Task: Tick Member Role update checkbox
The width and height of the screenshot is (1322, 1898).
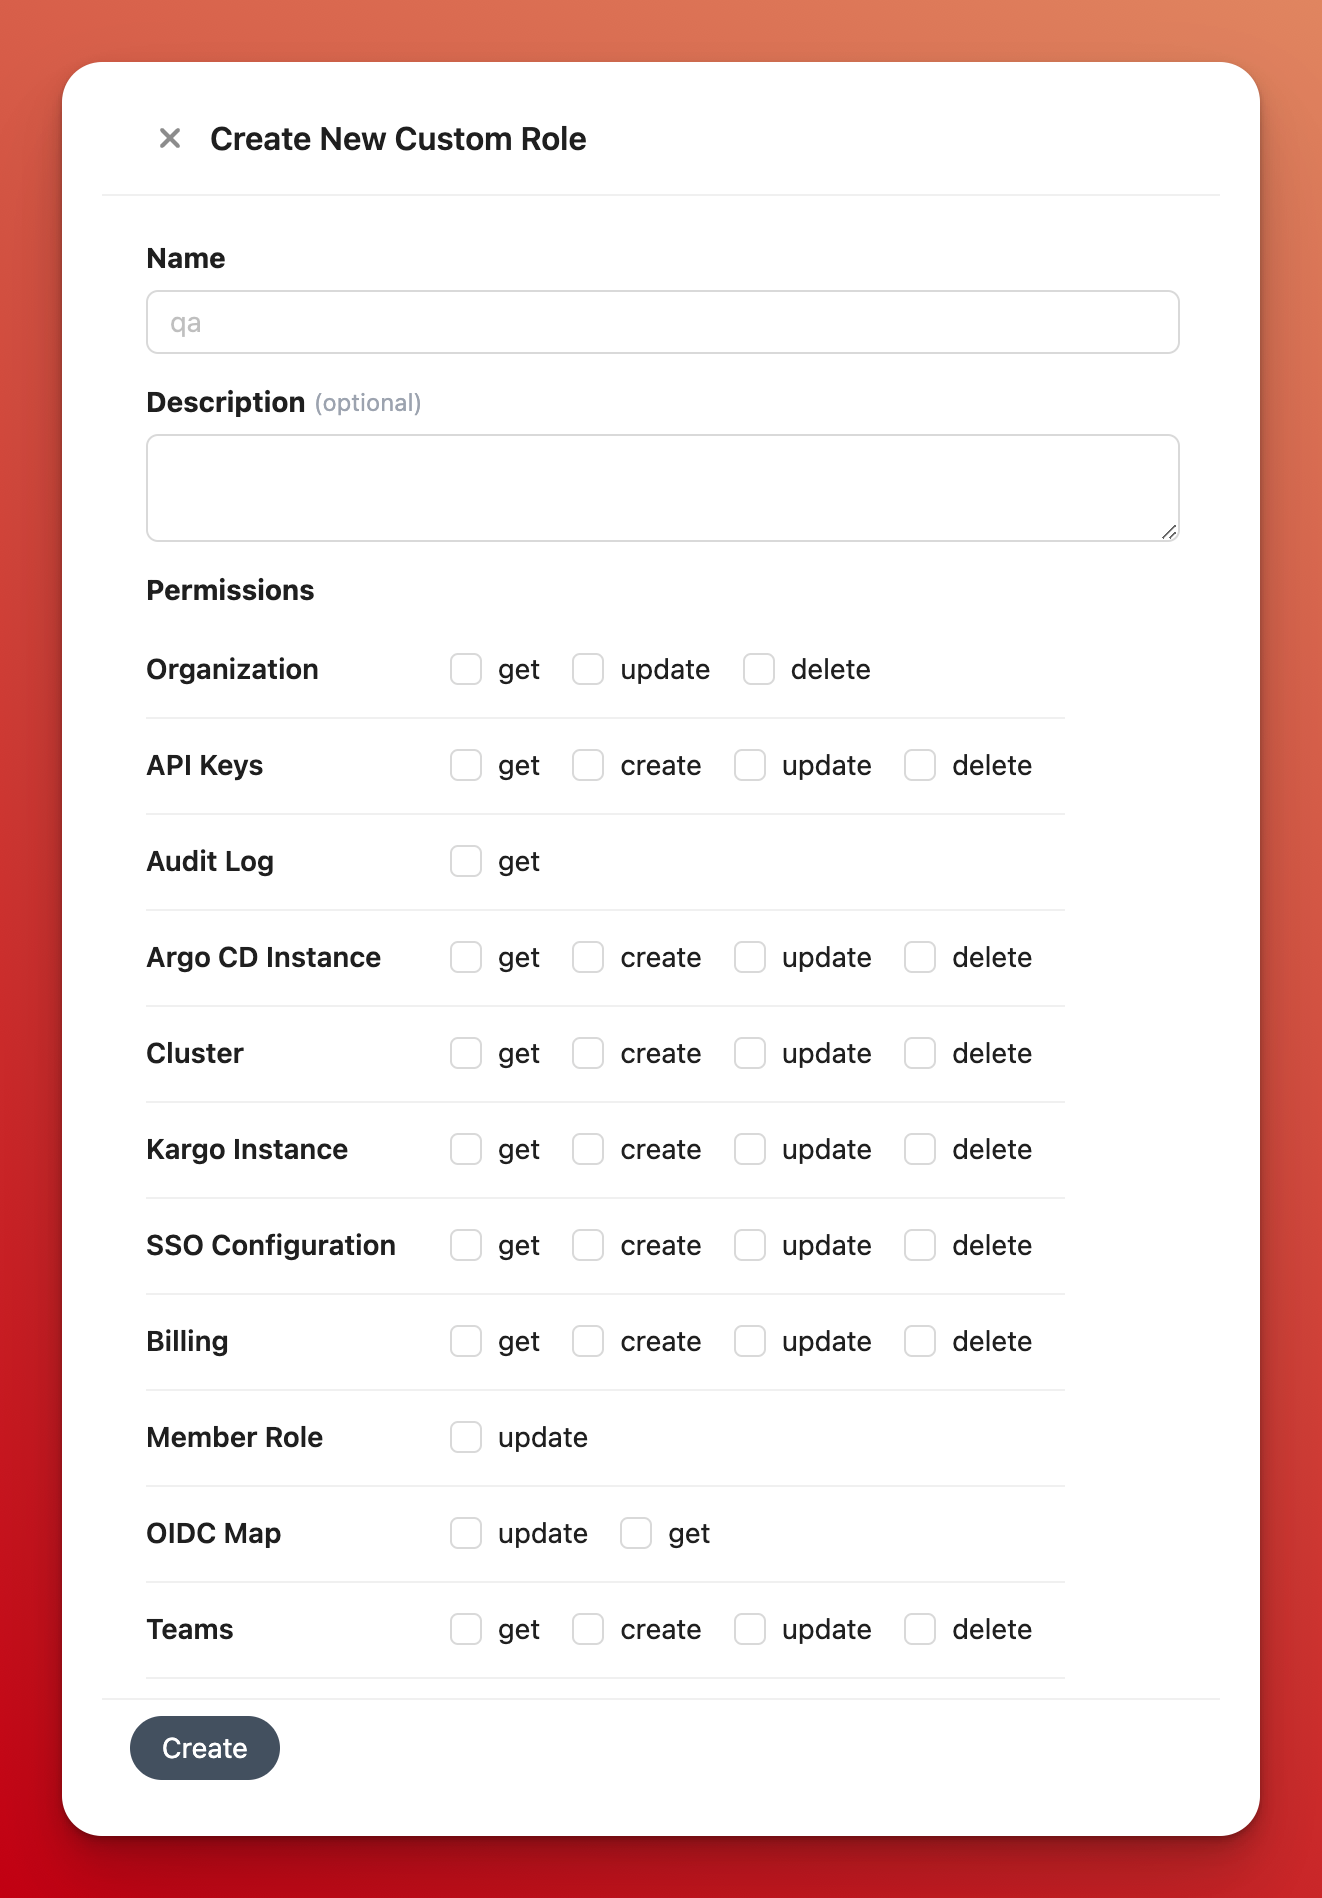Action: coord(466,1437)
